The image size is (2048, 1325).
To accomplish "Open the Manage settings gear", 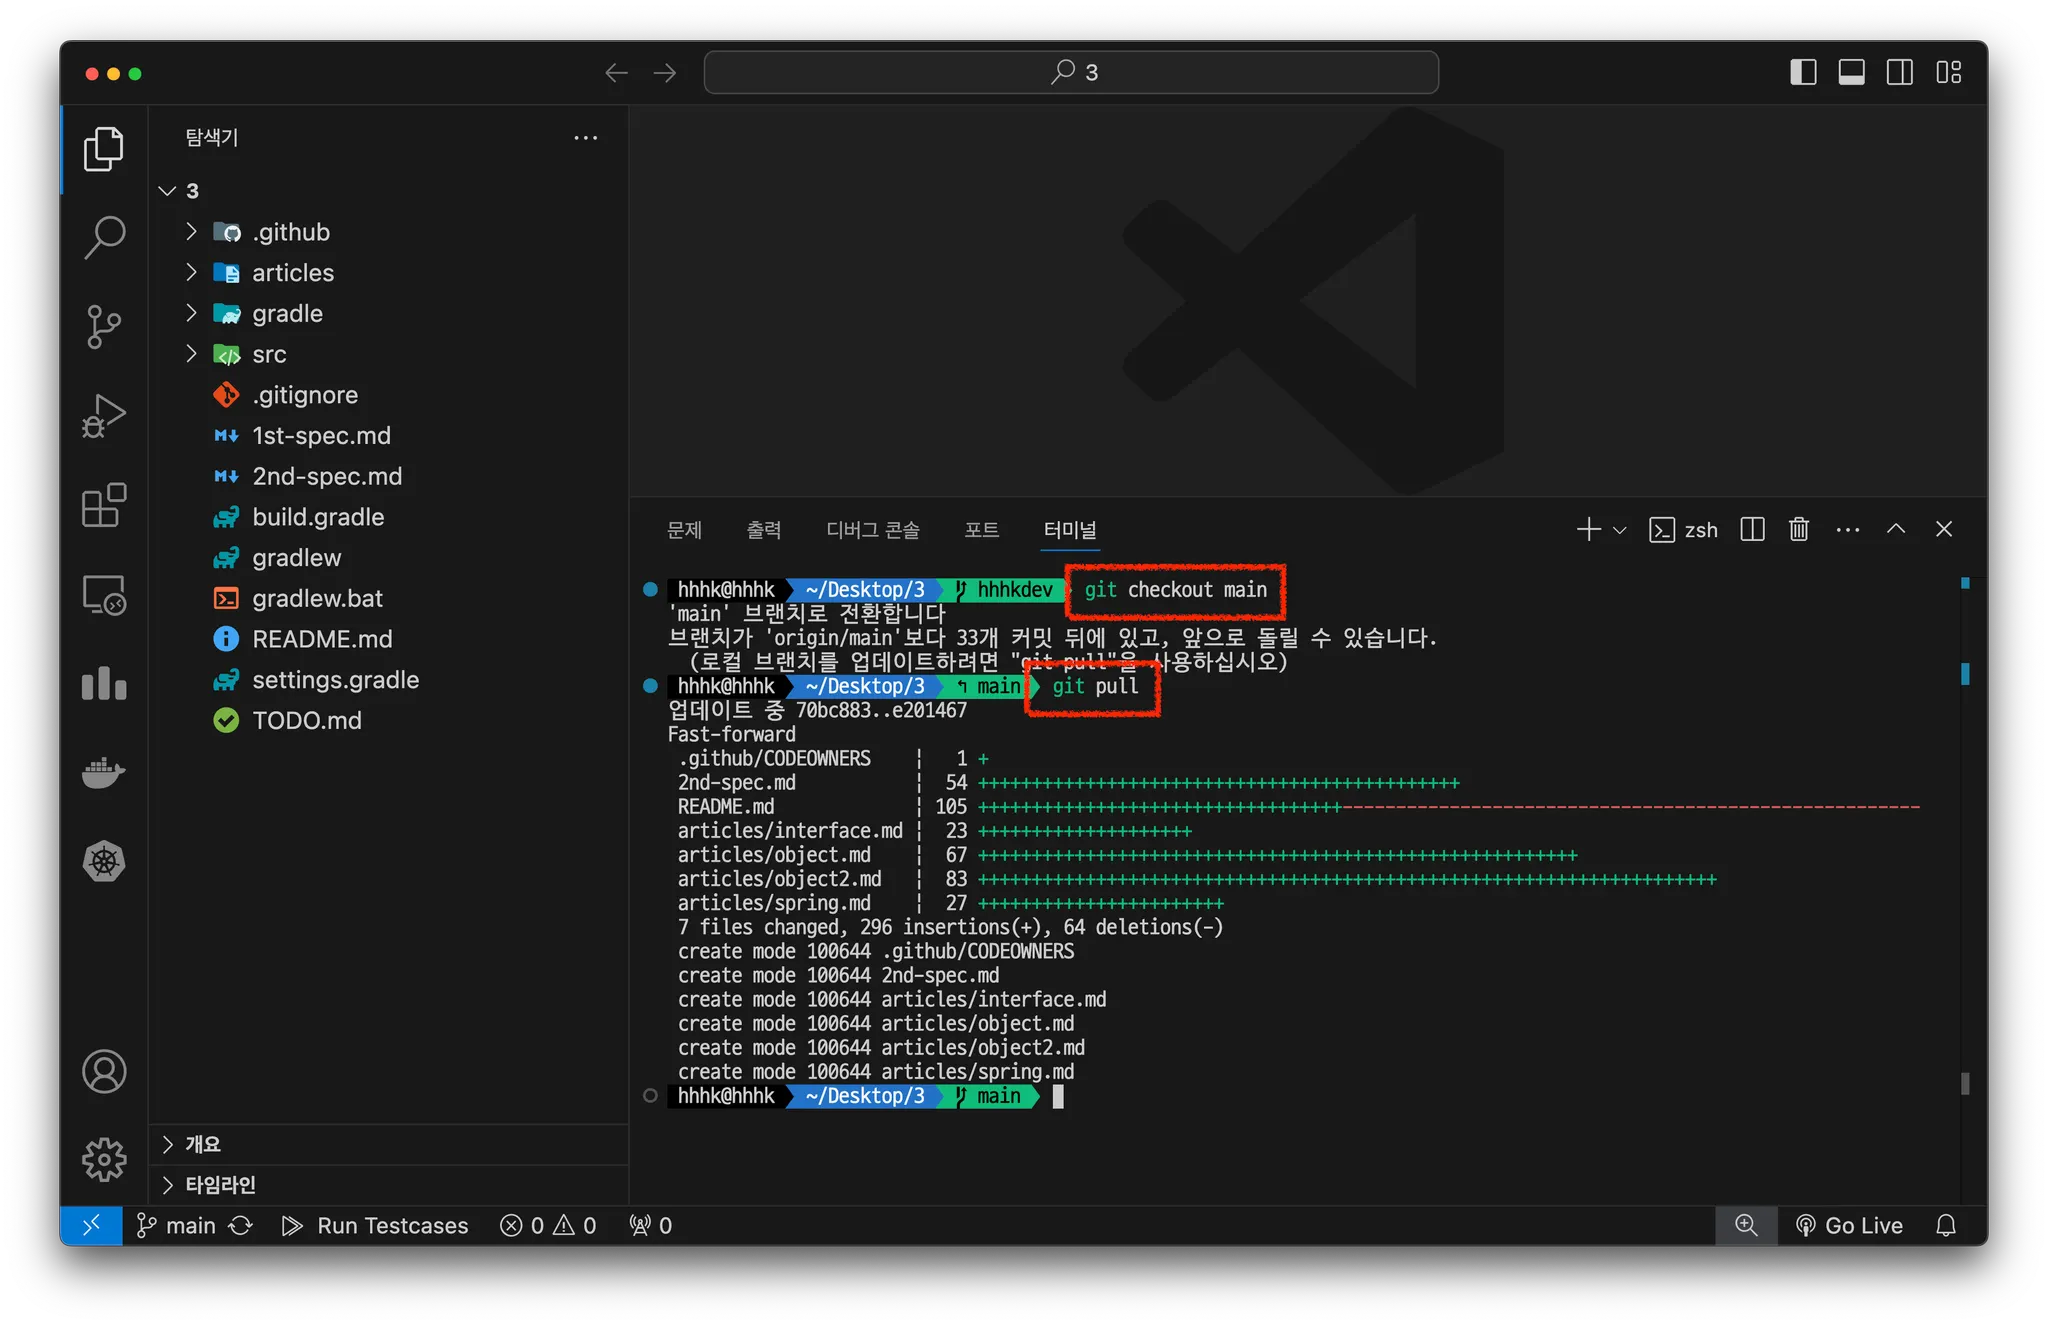I will click(x=104, y=1159).
